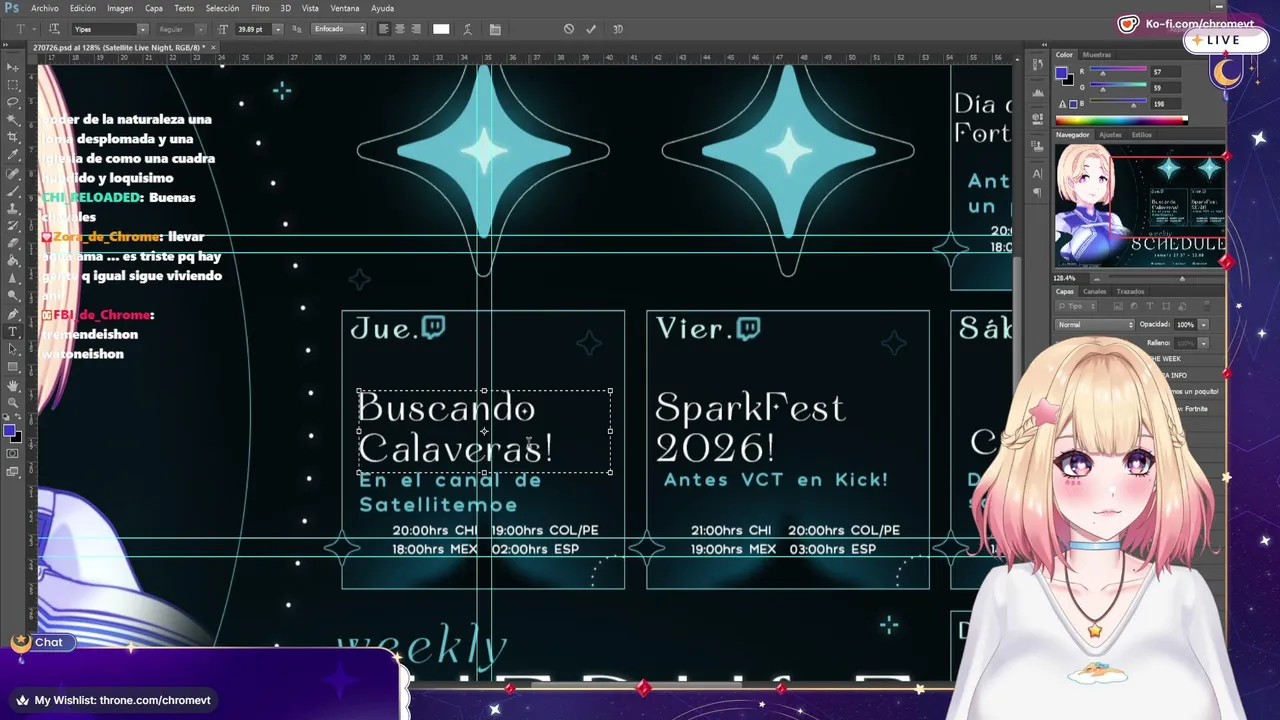
Task: Align text left
Action: click(x=384, y=29)
